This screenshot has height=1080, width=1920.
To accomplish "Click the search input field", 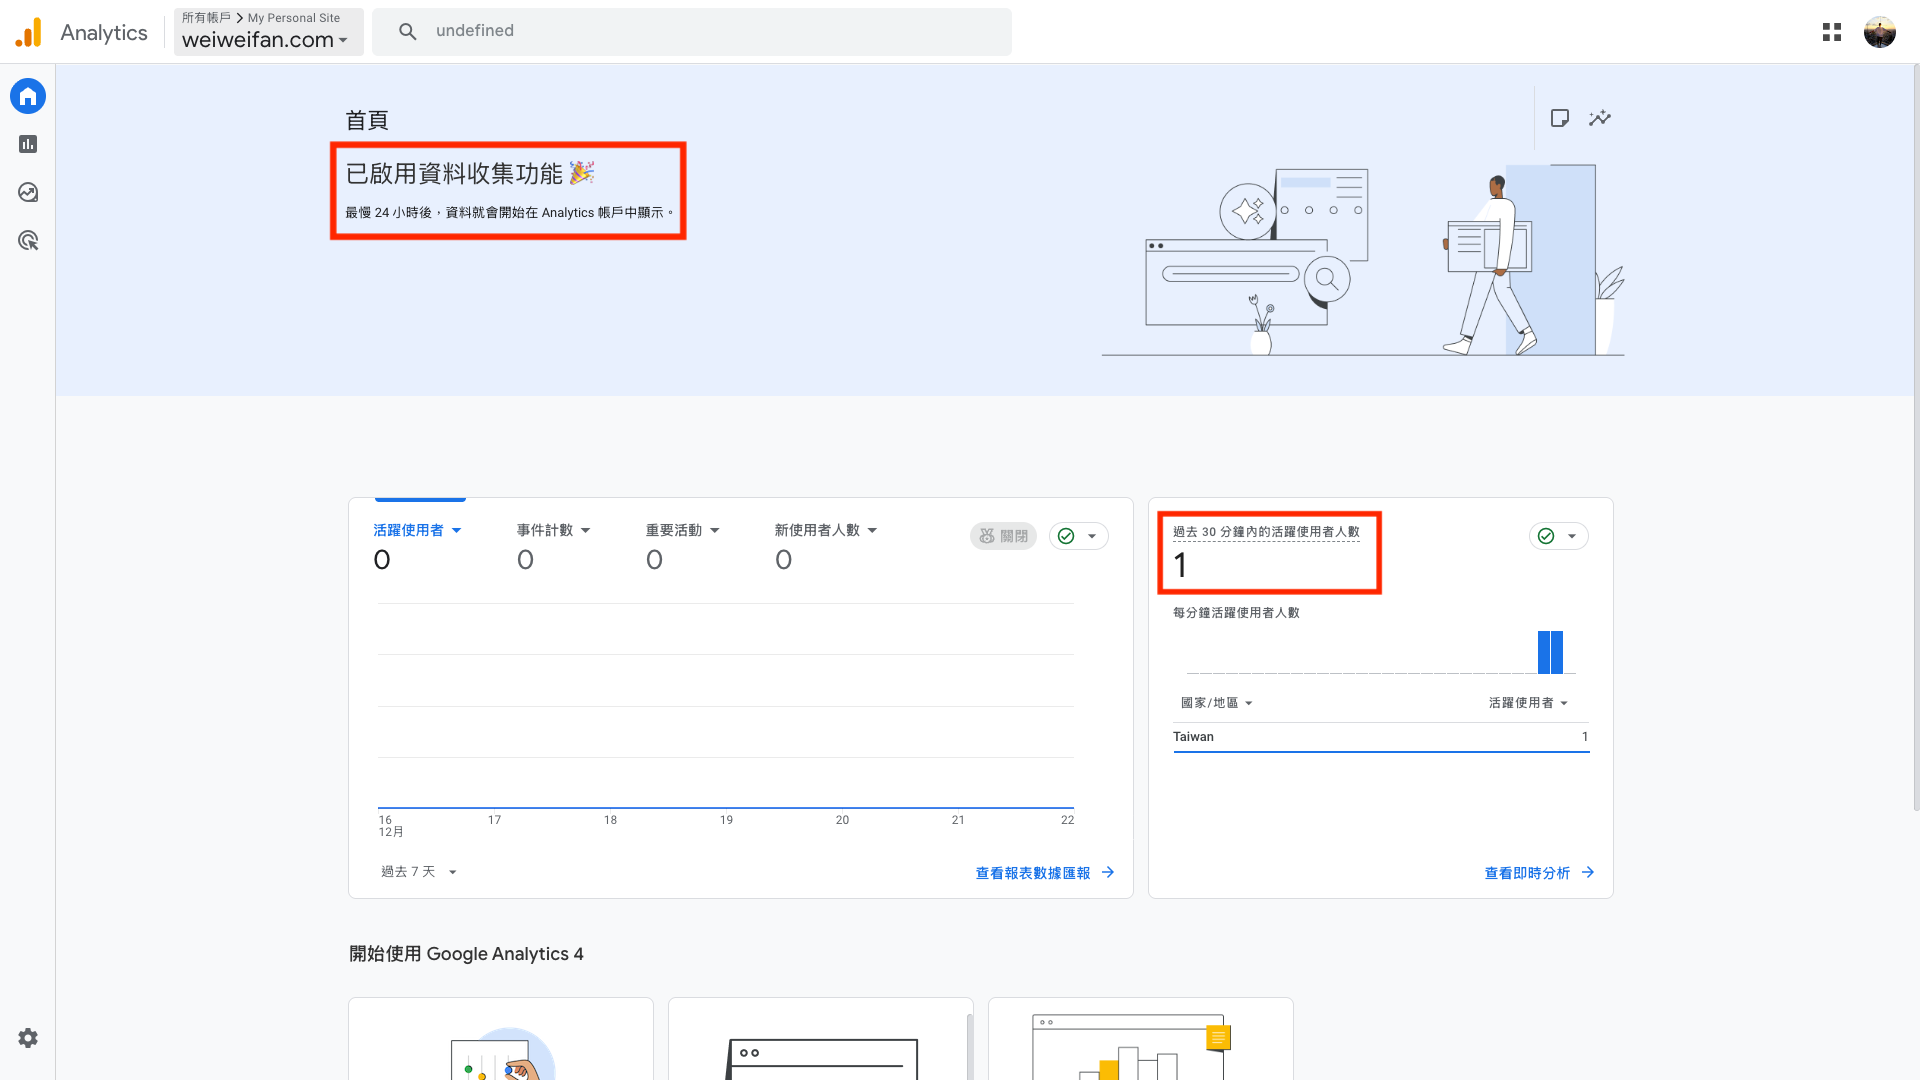I will coord(700,31).
